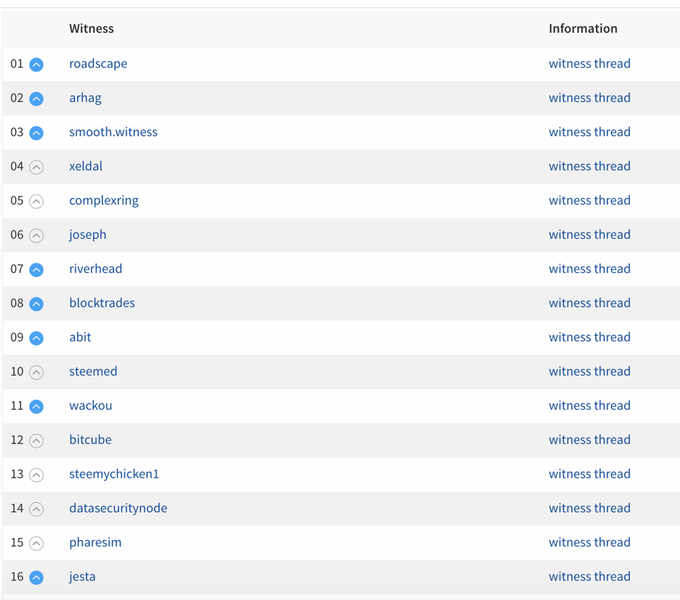Open the wackou witness profile link

click(x=91, y=406)
